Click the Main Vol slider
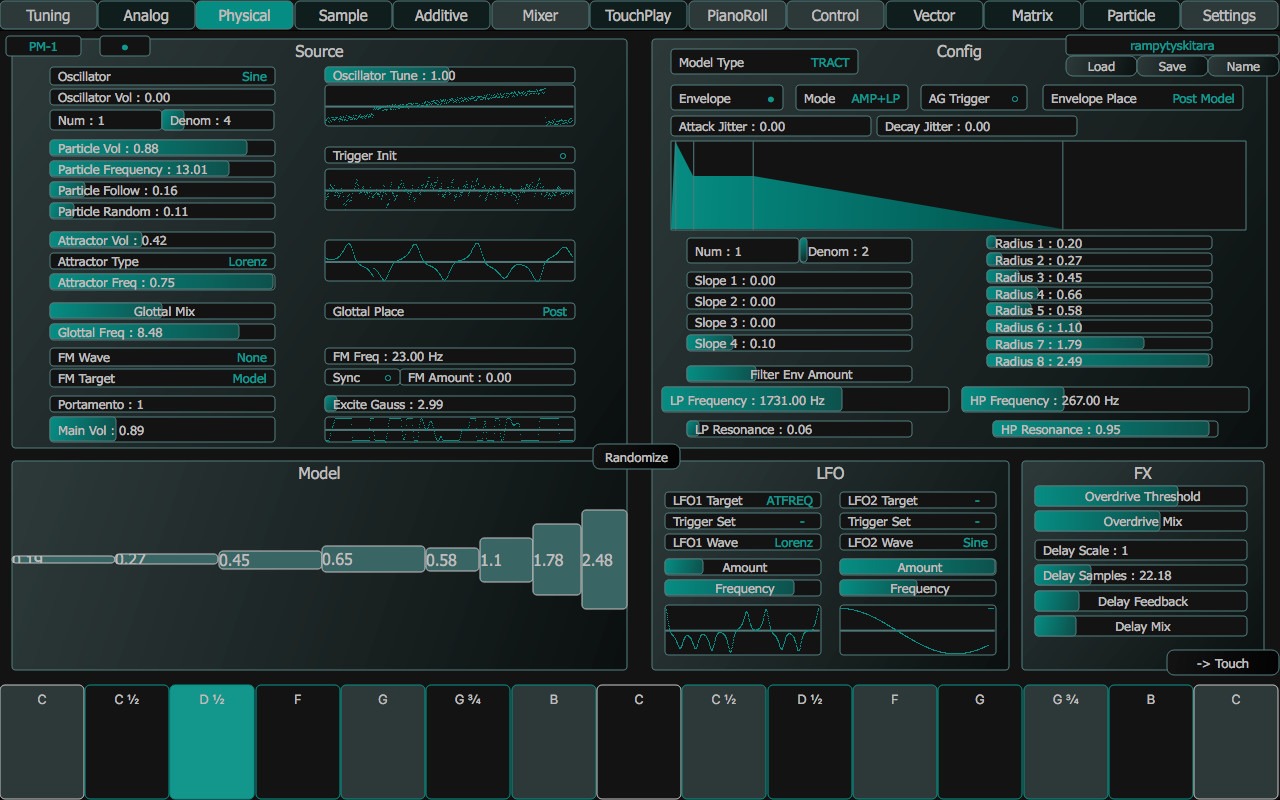Screen dimensions: 1280x800 (162, 428)
